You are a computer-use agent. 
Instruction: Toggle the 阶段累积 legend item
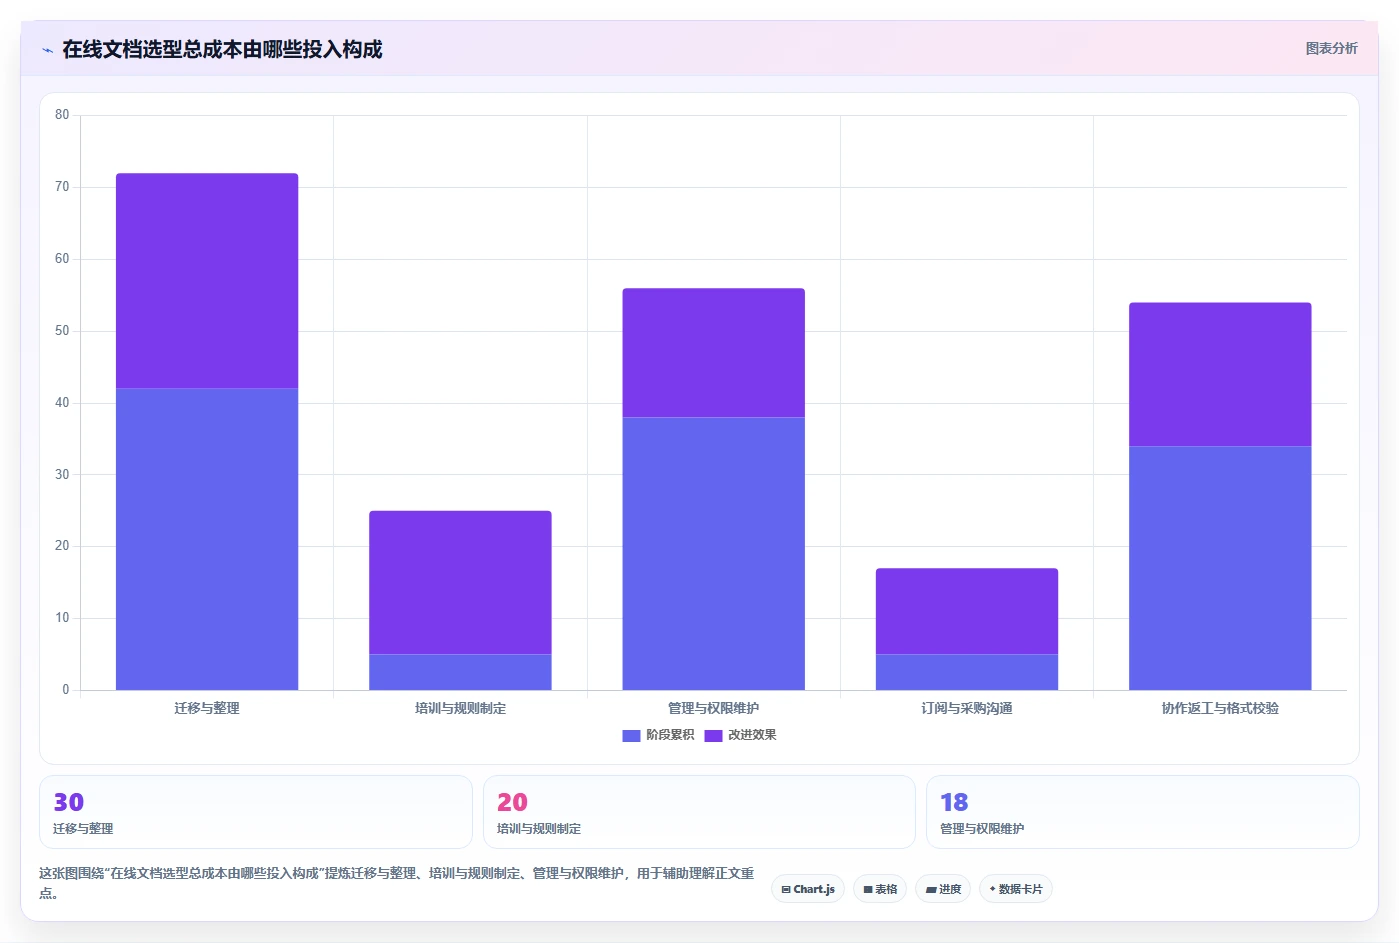click(658, 735)
